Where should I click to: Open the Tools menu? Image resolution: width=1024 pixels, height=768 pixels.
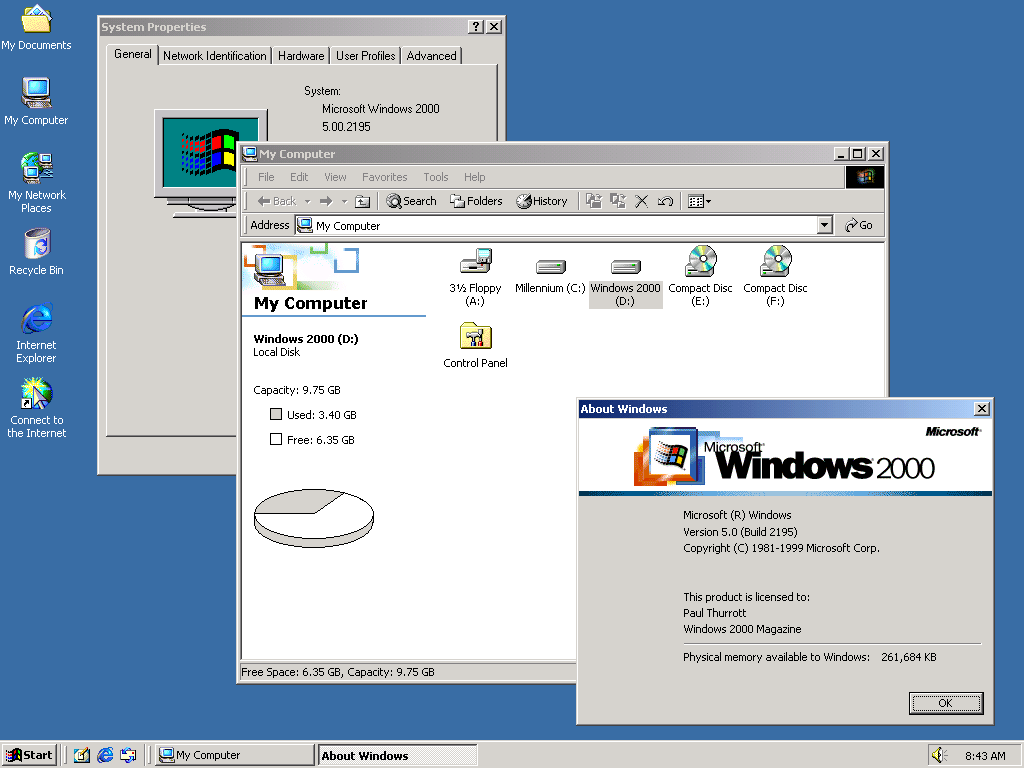pos(436,177)
